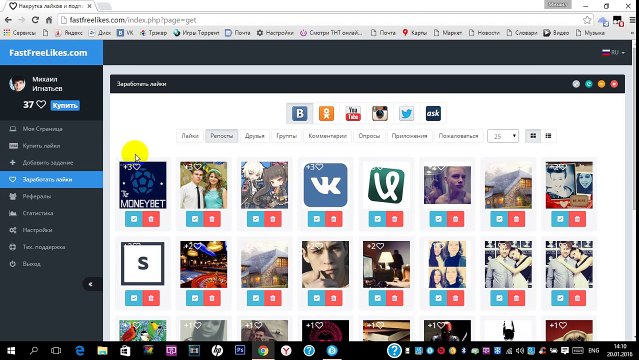The width and height of the screenshot is (639, 360).
Task: Open the Опросы tab
Action: tap(369, 136)
